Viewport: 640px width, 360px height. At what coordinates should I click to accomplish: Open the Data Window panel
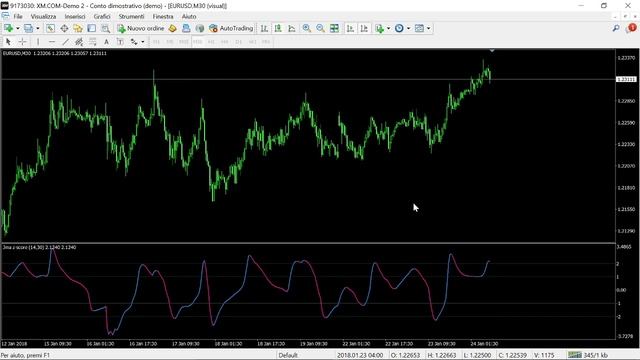(x=64, y=28)
